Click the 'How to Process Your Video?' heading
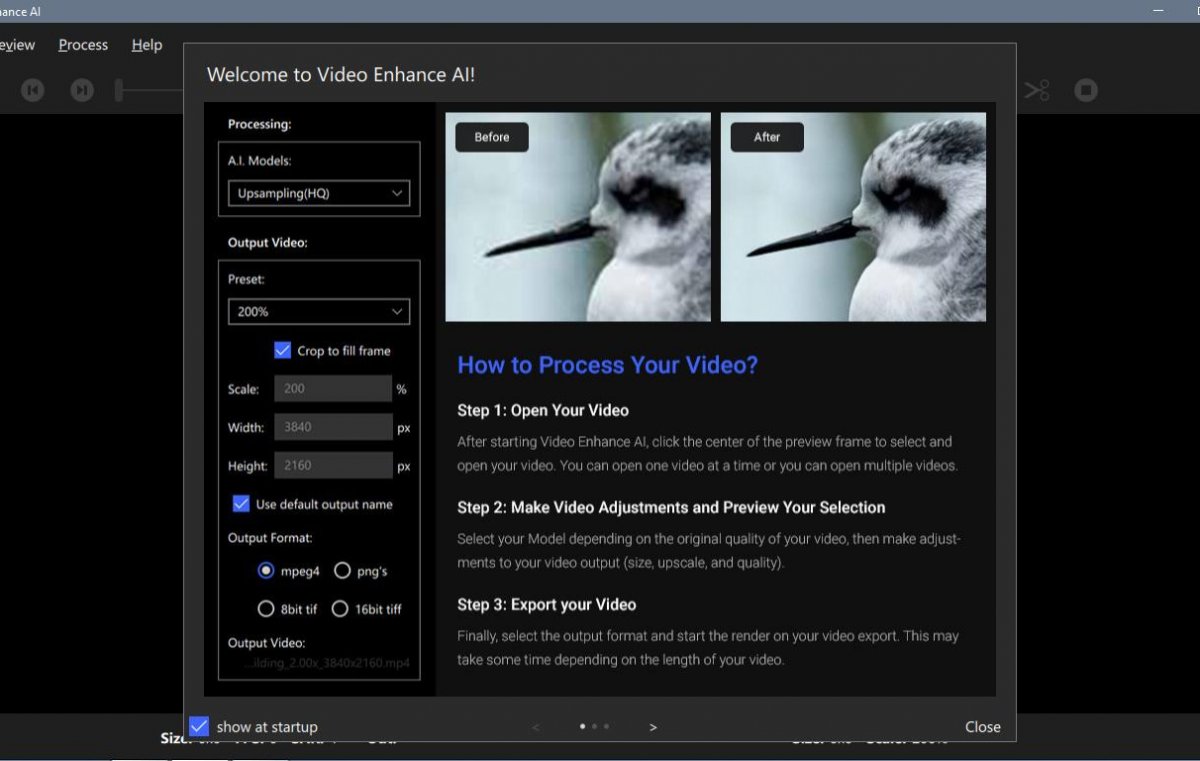The width and height of the screenshot is (1200, 761). point(608,365)
